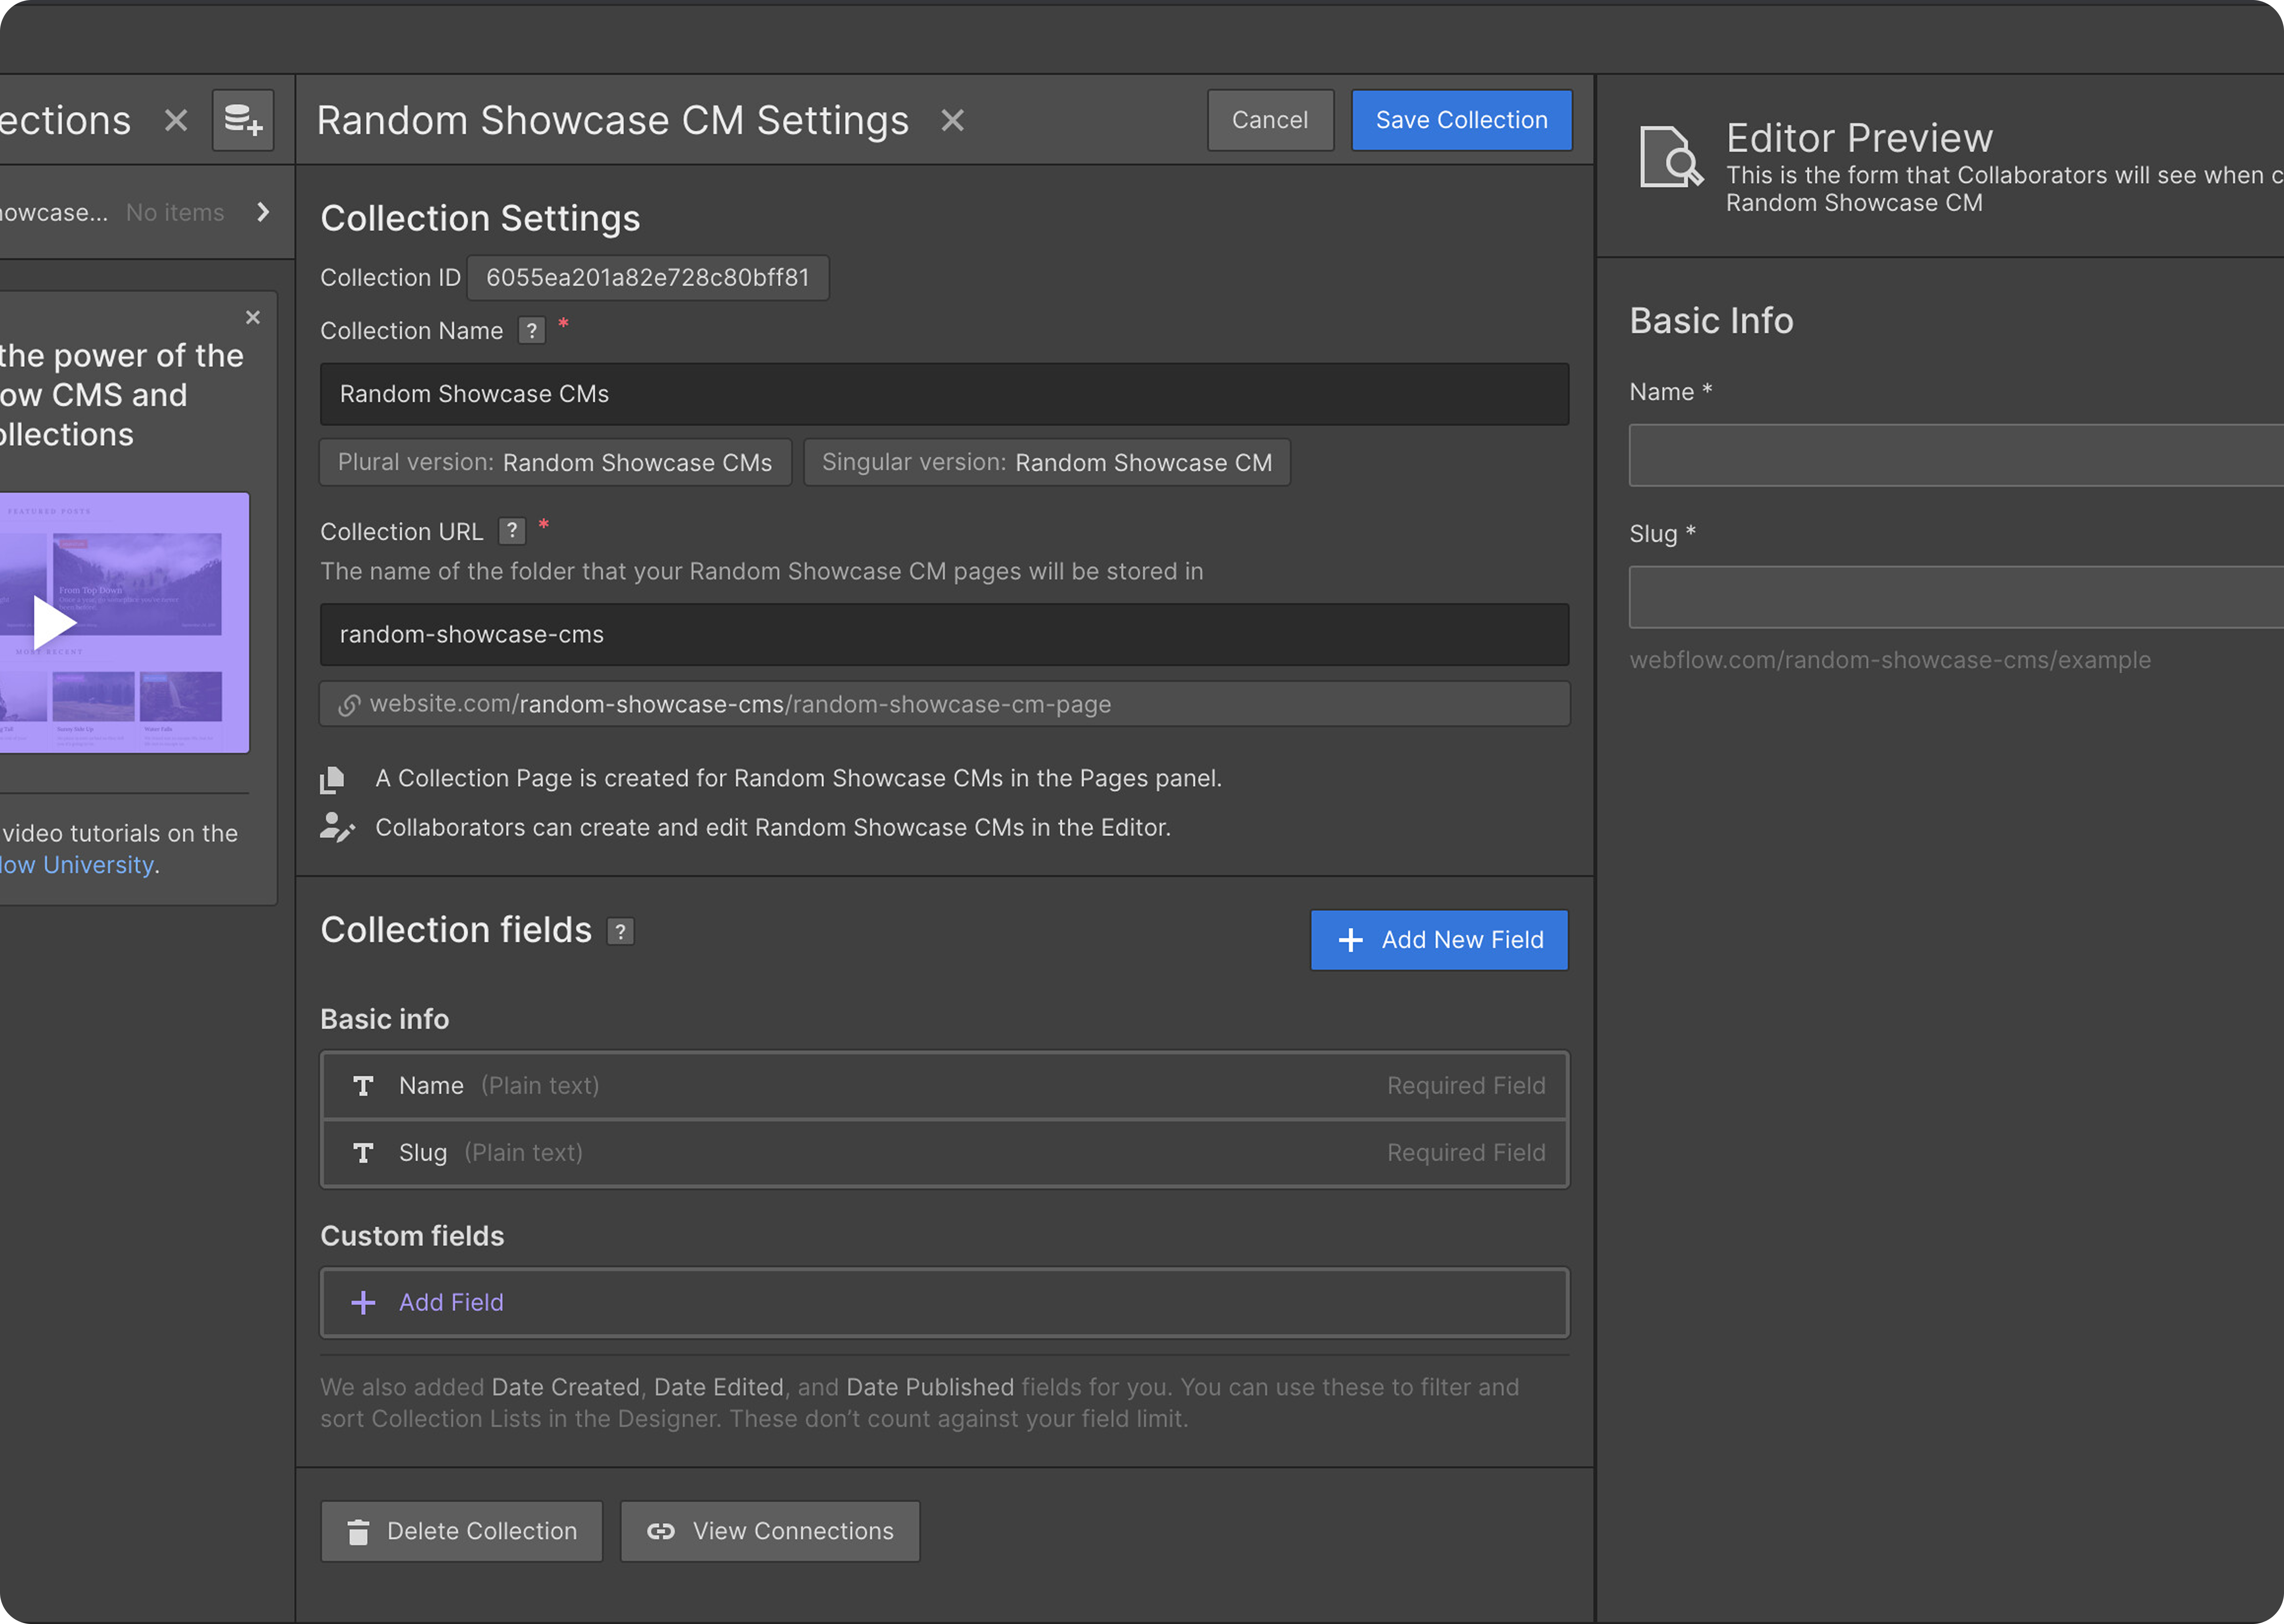The image size is (2284, 1624).
Task: Click 'Required Field' label on Name row
Action: (1466, 1085)
